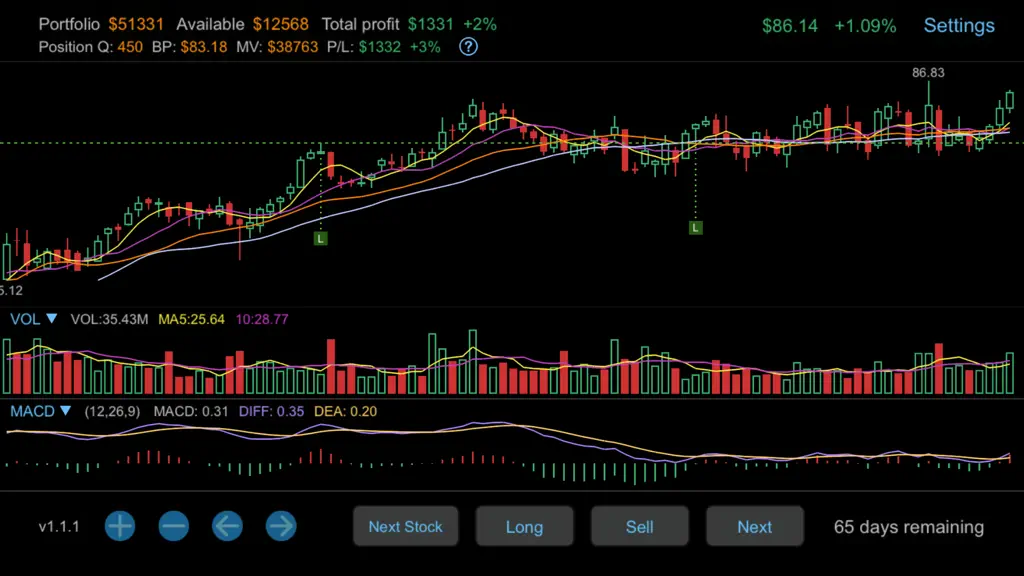1024x576 pixels.
Task: Open the position help question mark icon
Action: click(x=468, y=47)
